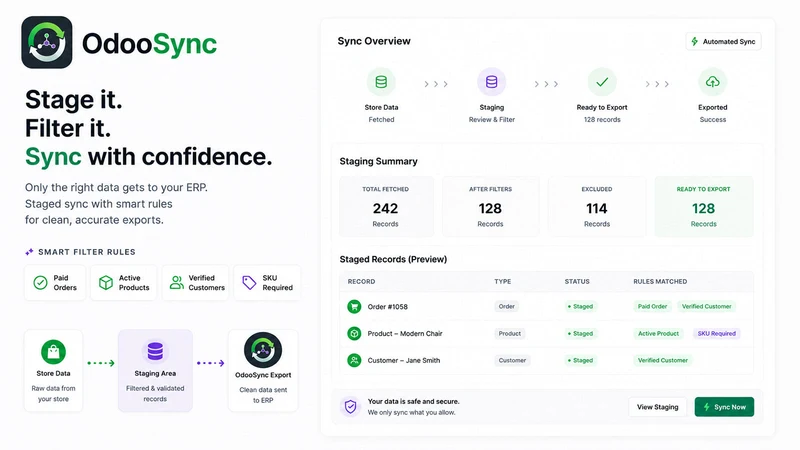
Task: Click the Order #1058 cart icon
Action: [354, 307]
